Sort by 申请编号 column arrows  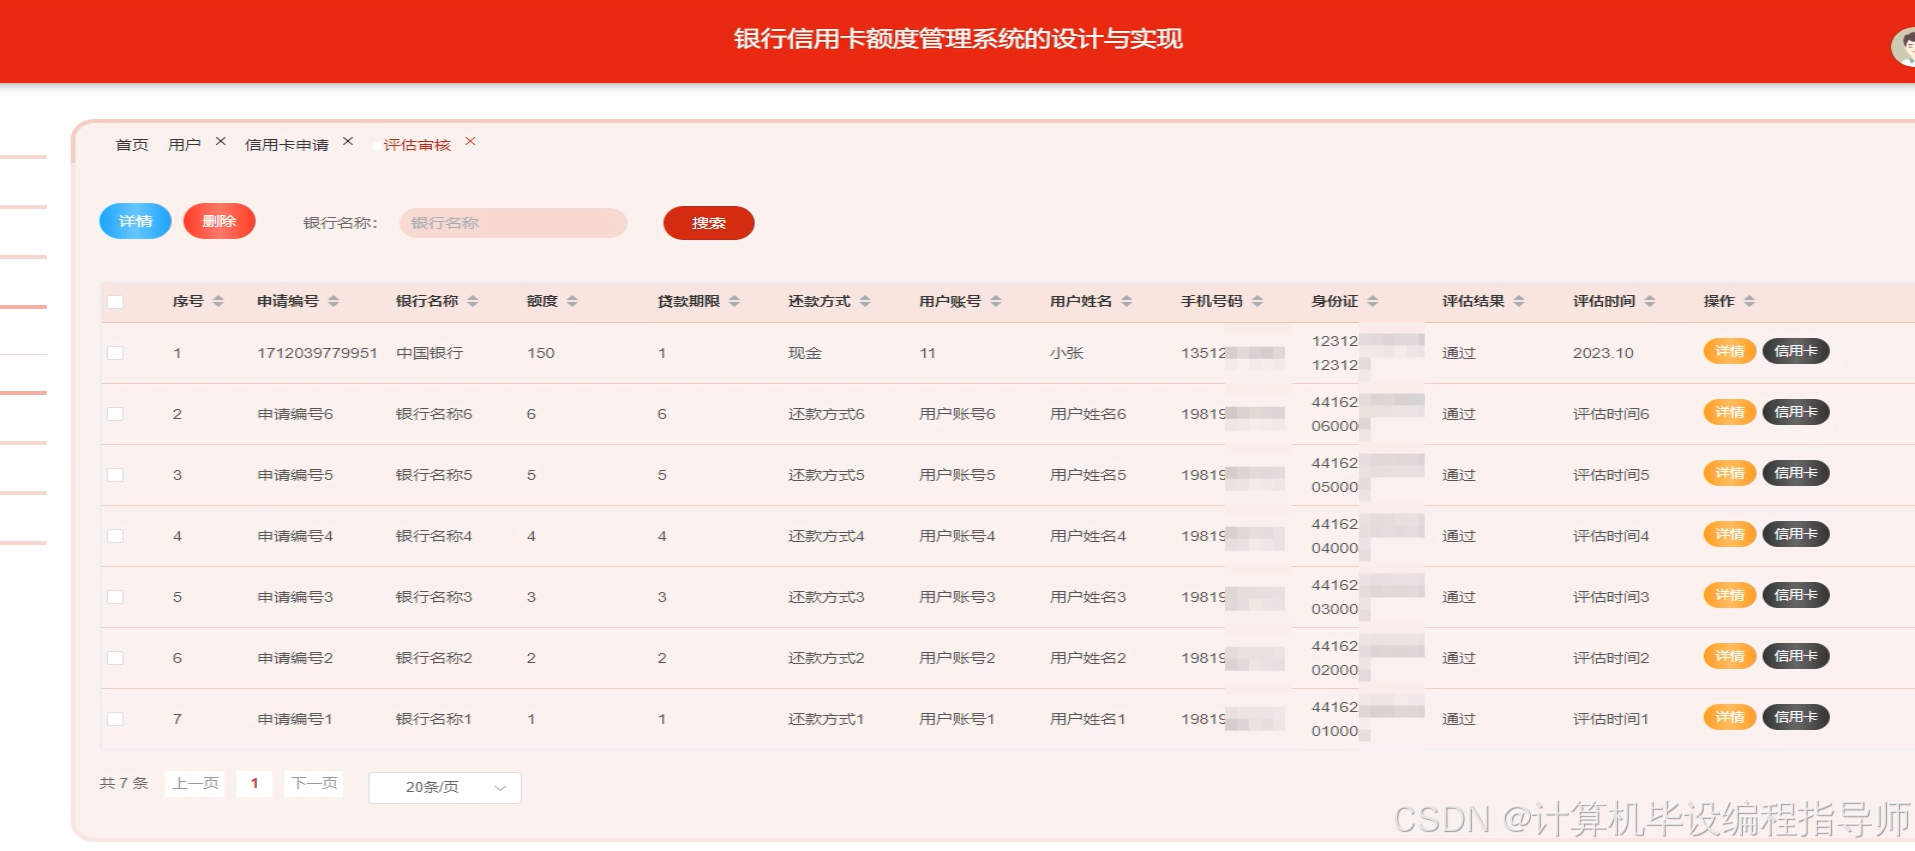[333, 301]
